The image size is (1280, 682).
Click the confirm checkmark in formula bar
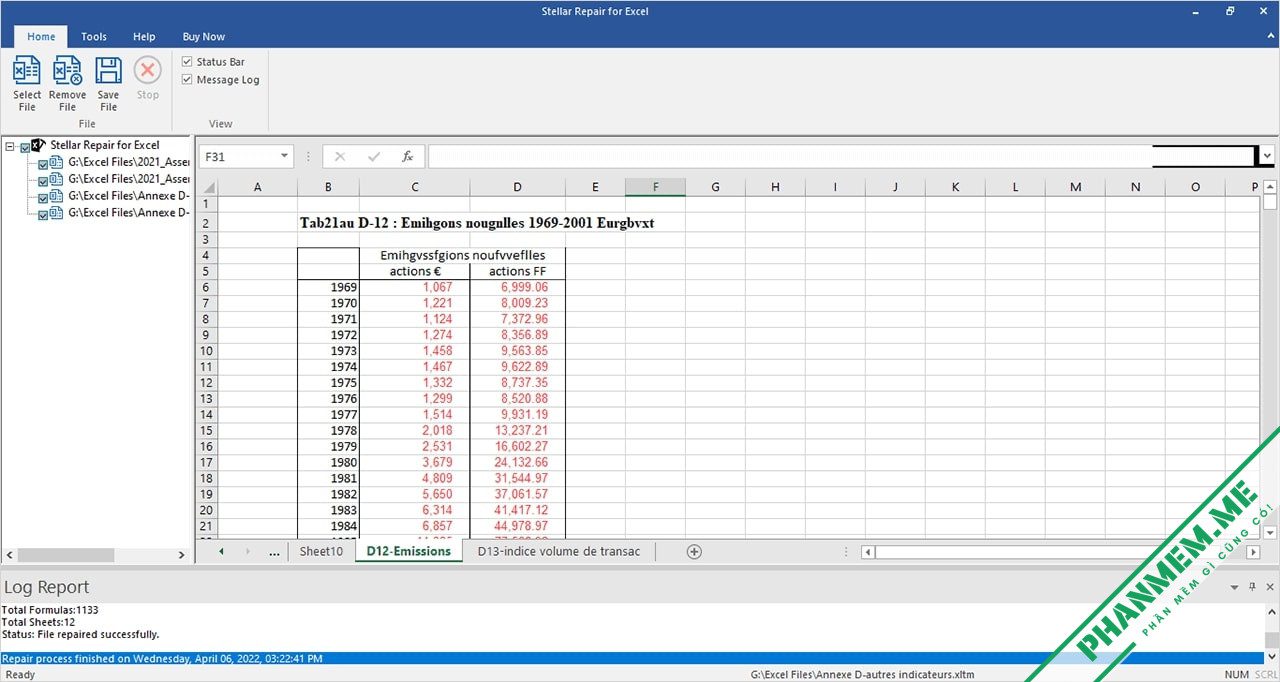(x=374, y=157)
